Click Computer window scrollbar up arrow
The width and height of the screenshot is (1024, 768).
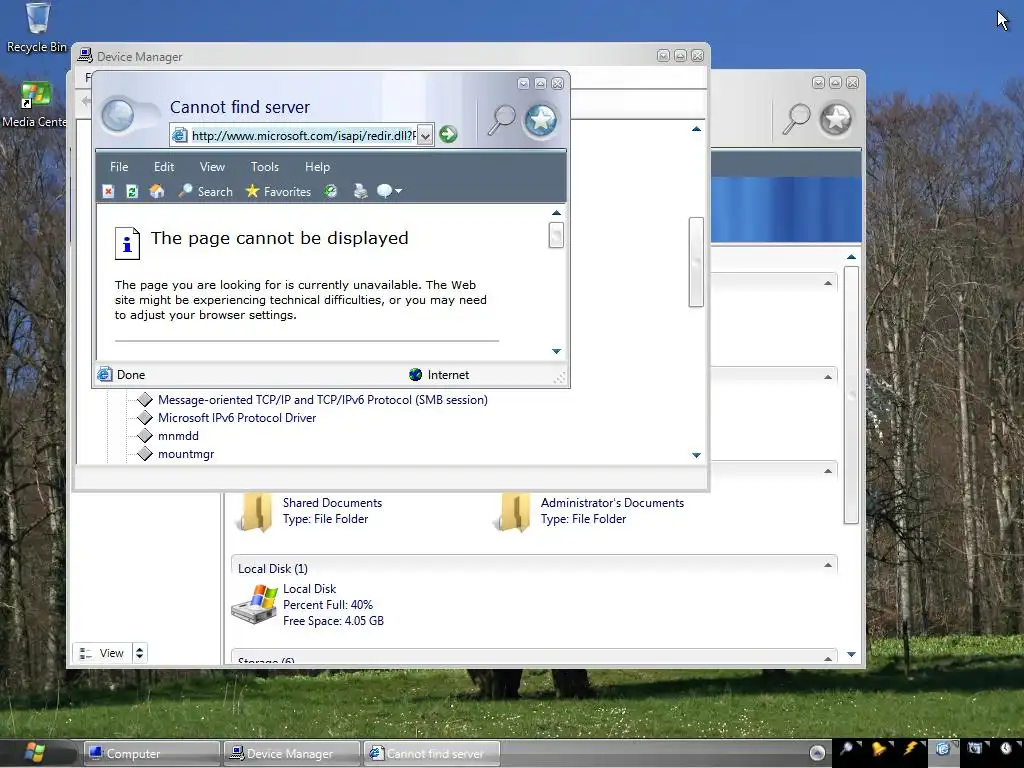(851, 257)
